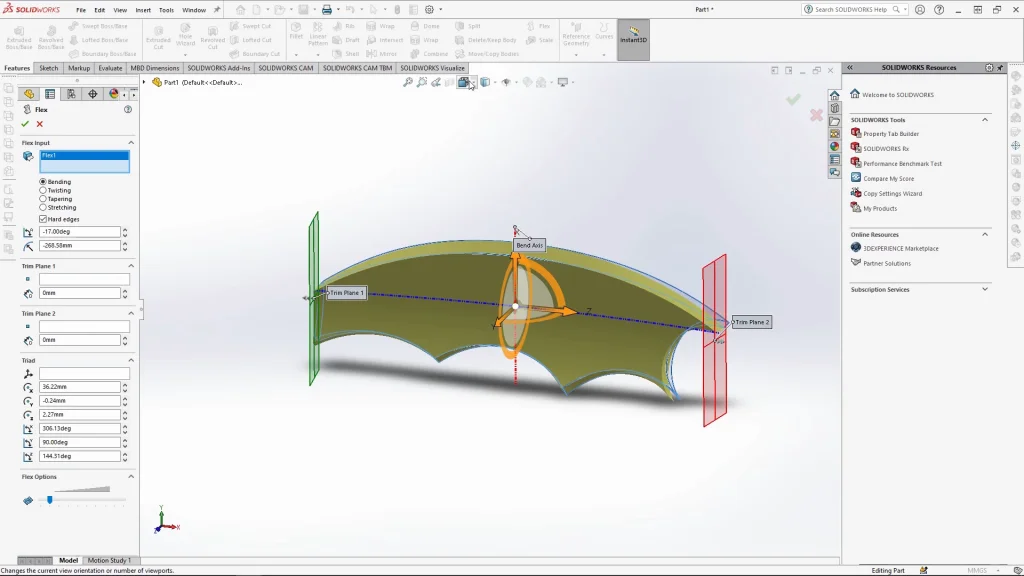Viewport: 1024px width, 576px height.
Task: Open the Insert menu
Action: coord(142,9)
